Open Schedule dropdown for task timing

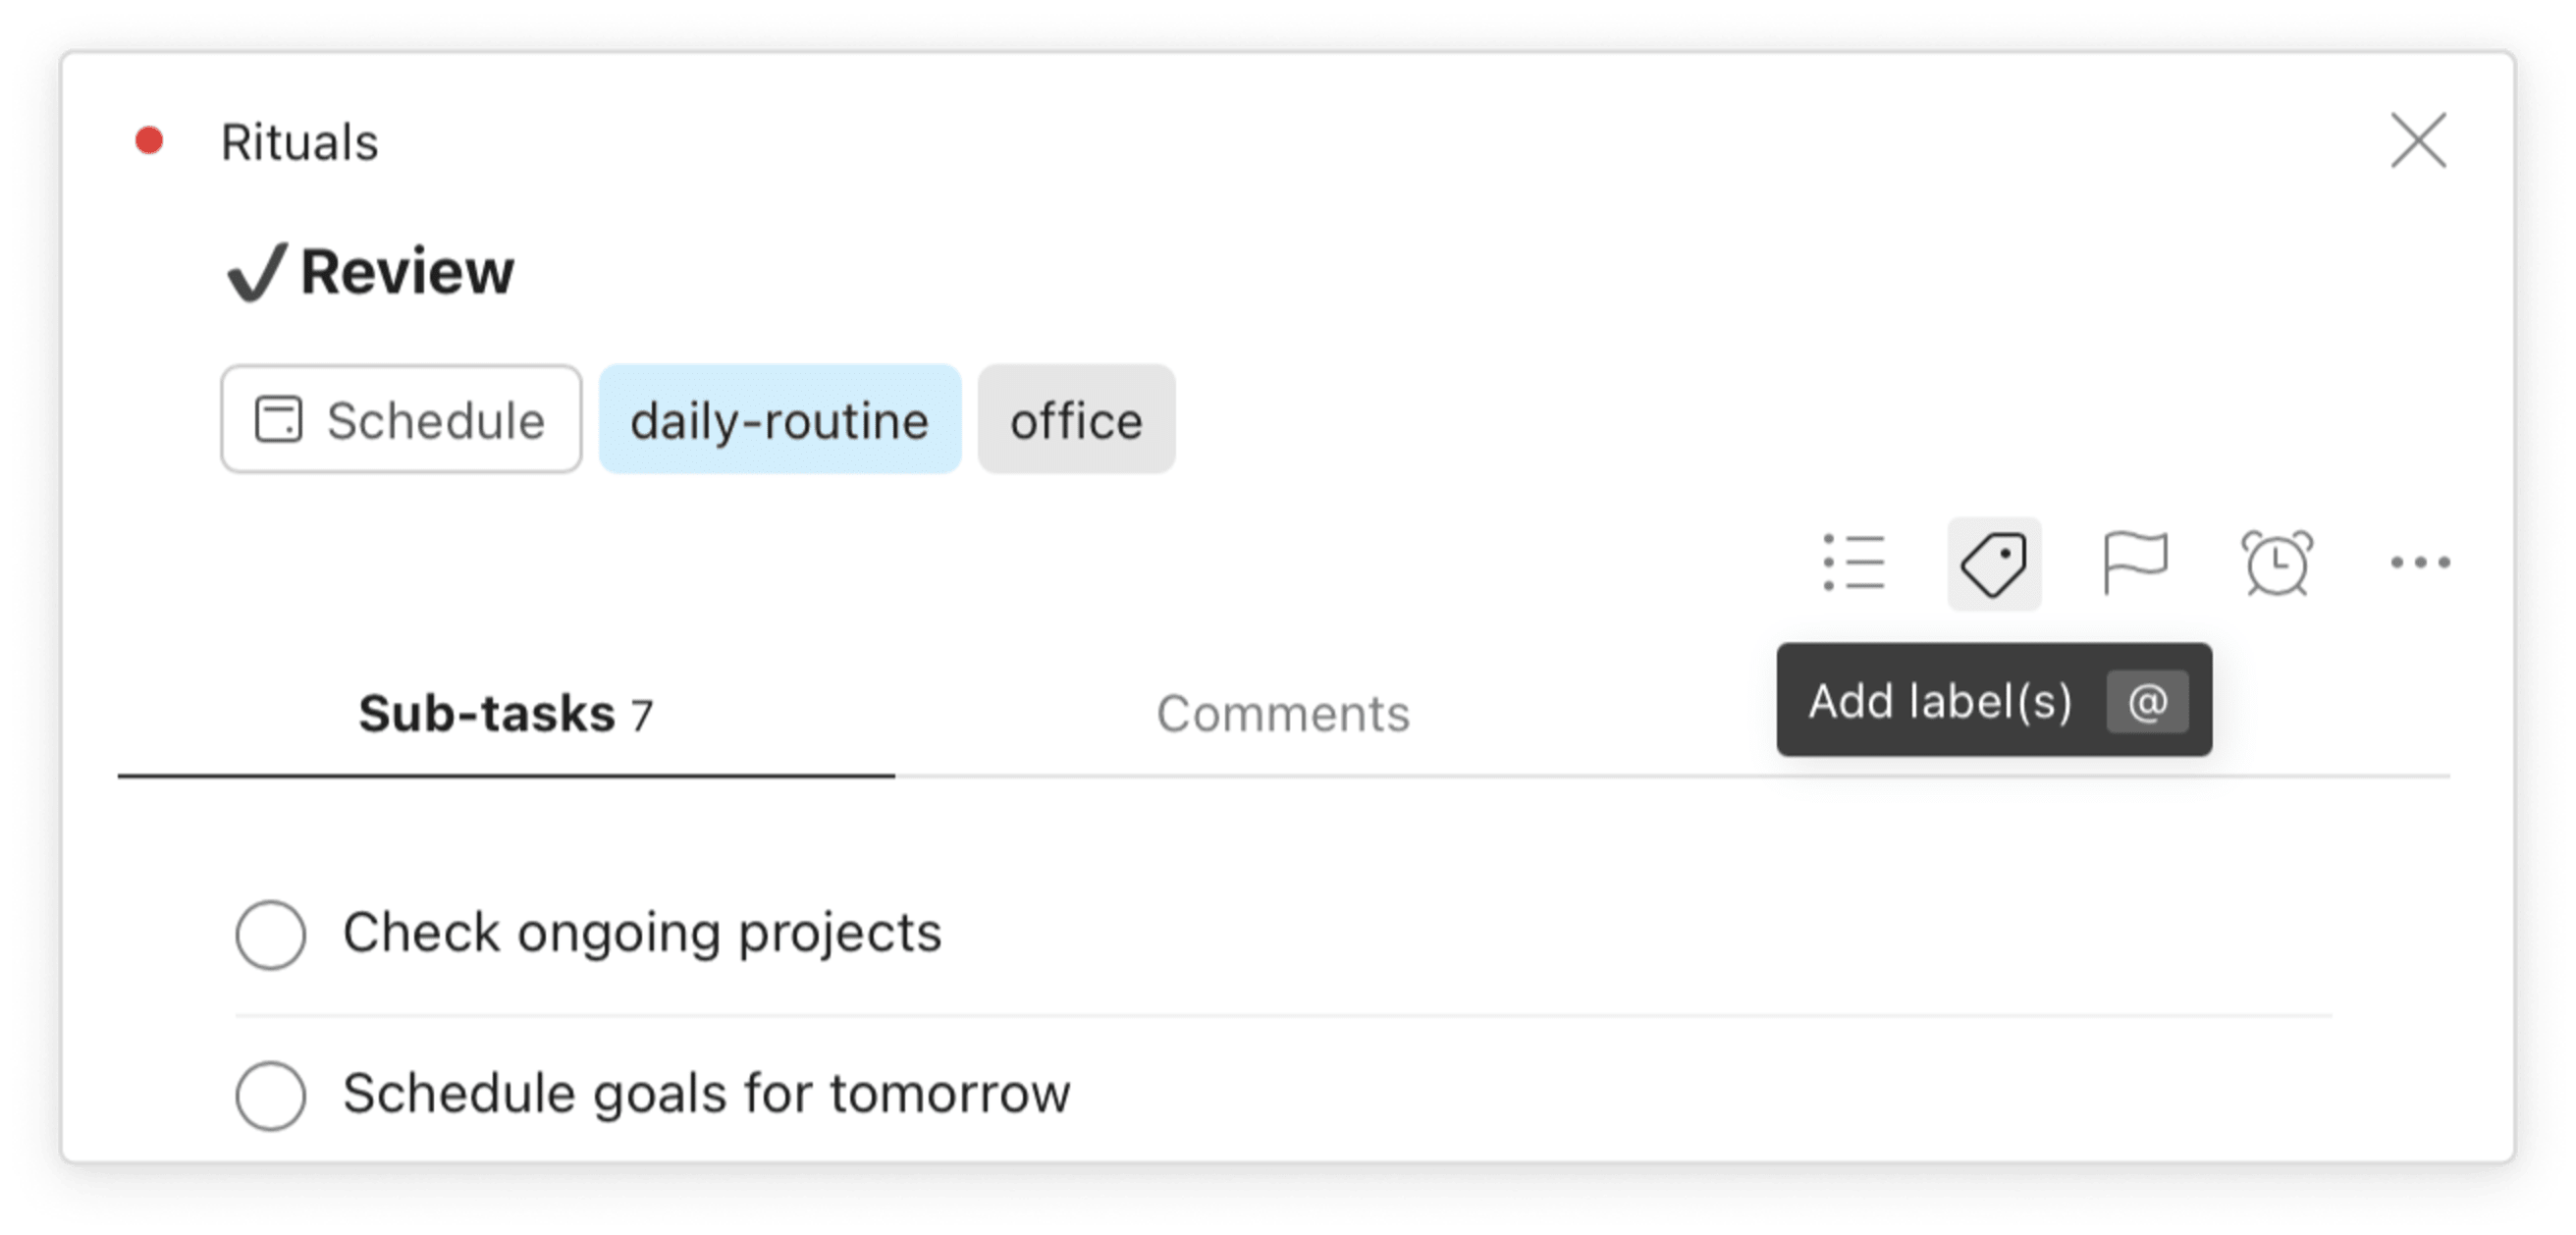[x=400, y=422]
